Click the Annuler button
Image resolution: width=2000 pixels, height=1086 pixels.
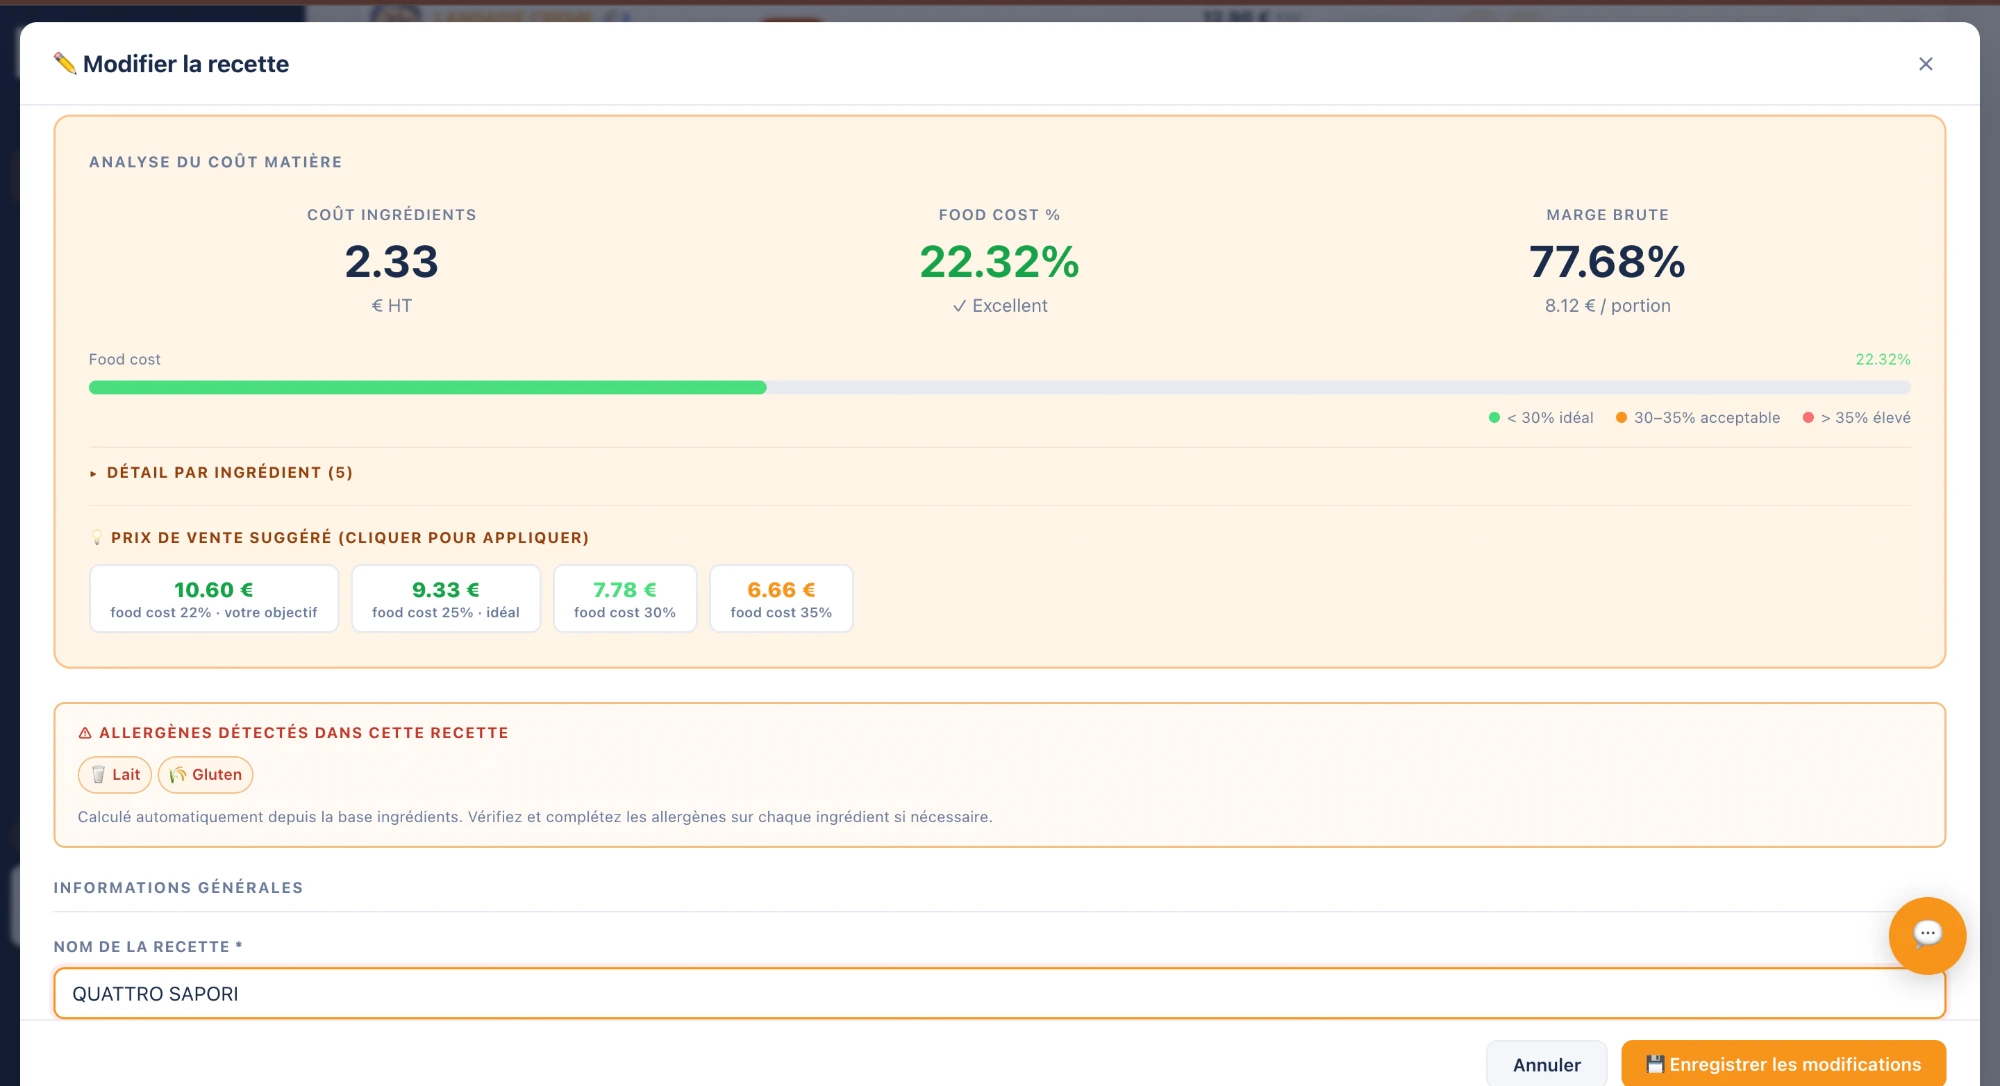click(x=1546, y=1064)
